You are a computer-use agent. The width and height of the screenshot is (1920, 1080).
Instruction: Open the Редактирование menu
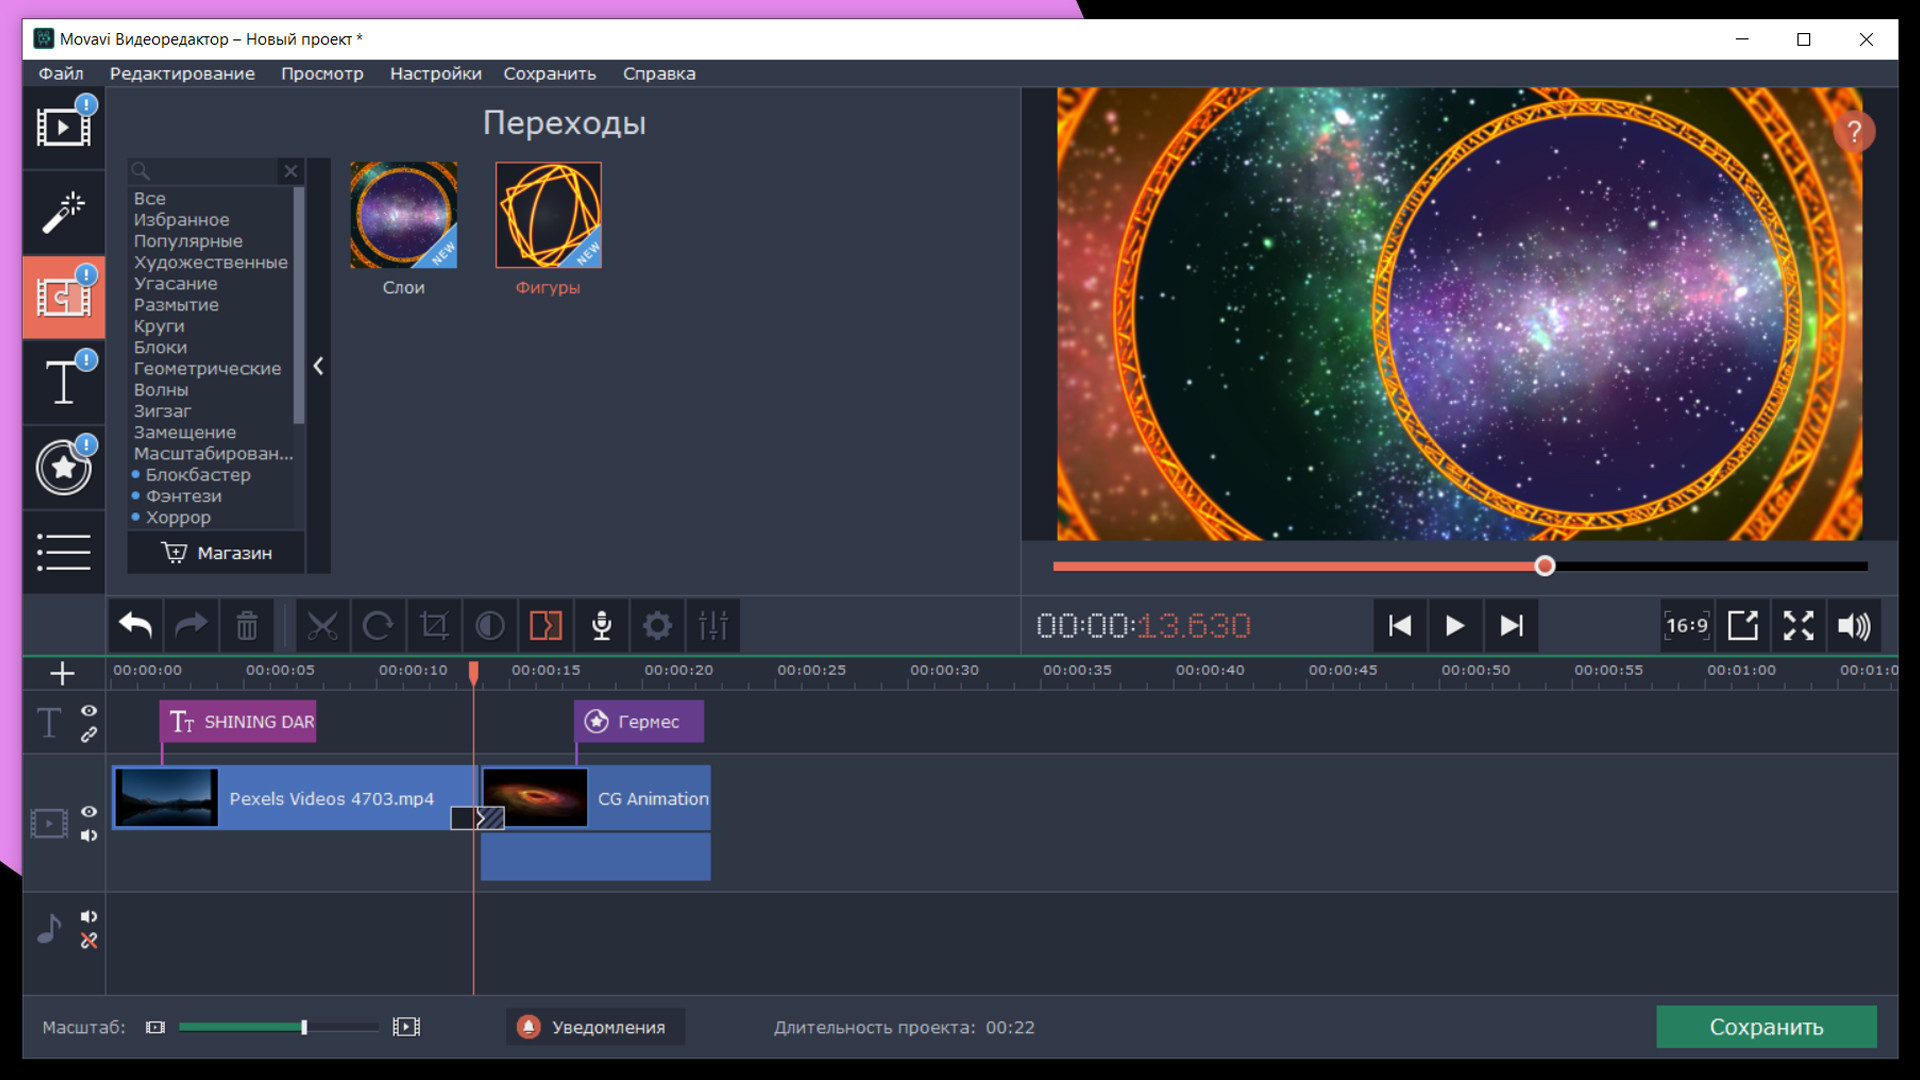click(182, 74)
